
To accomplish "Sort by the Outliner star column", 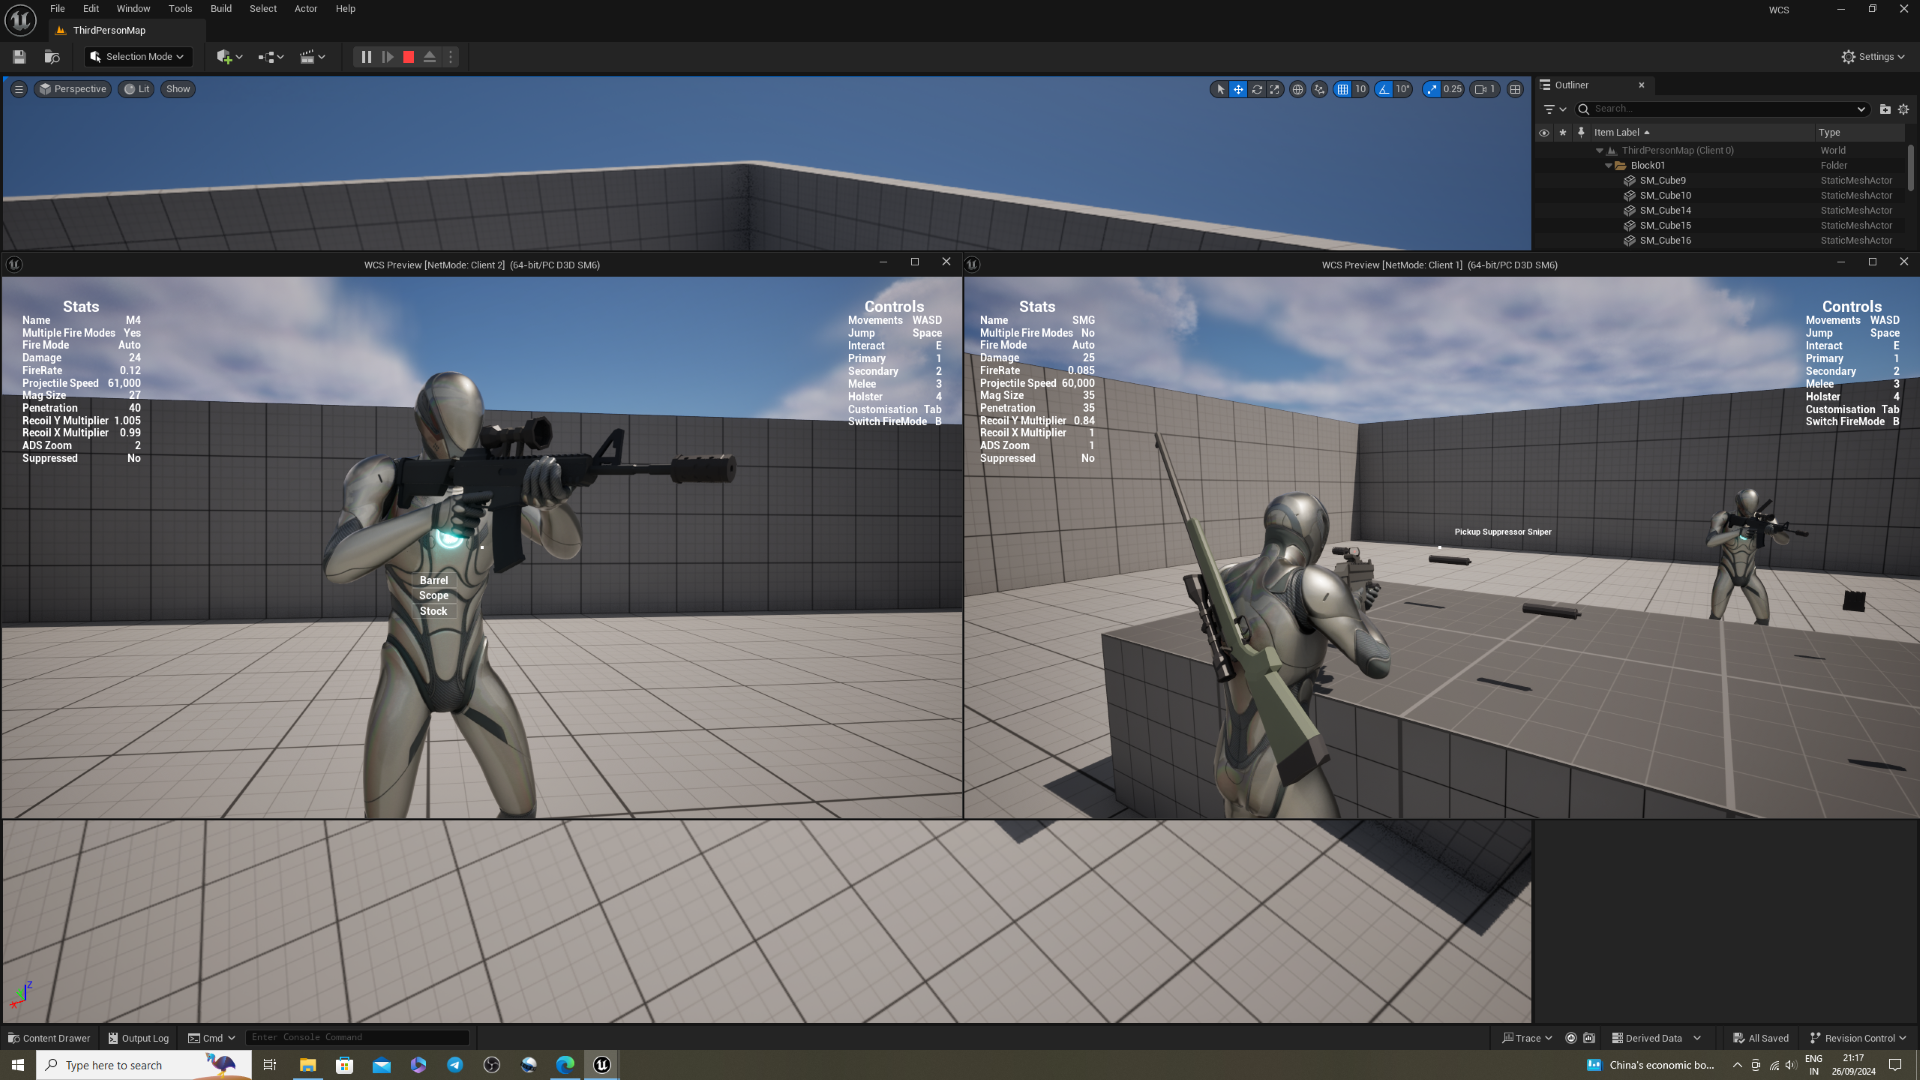I will coord(1563,133).
